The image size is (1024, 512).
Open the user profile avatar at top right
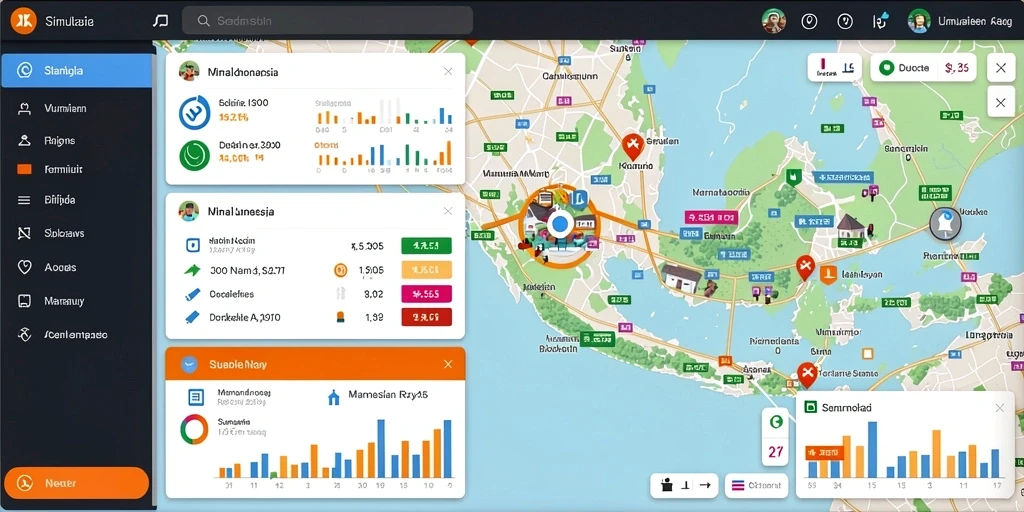(x=919, y=22)
